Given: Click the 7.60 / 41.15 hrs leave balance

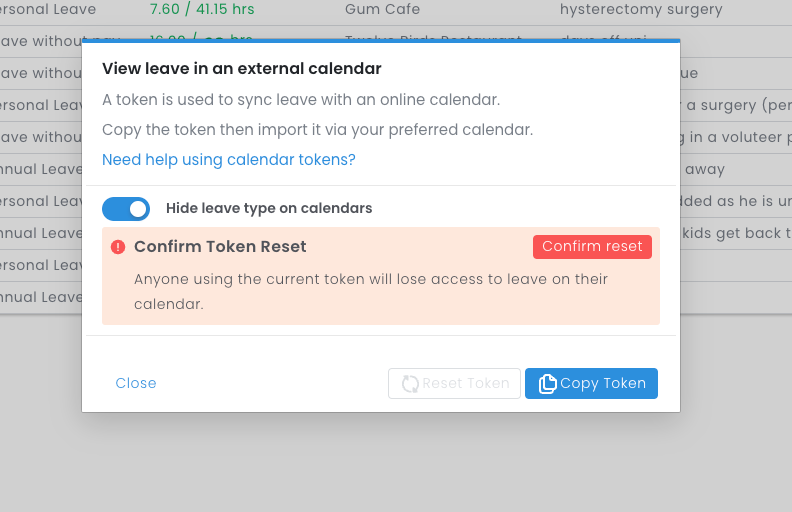Looking at the screenshot, I should pyautogui.click(x=201, y=10).
